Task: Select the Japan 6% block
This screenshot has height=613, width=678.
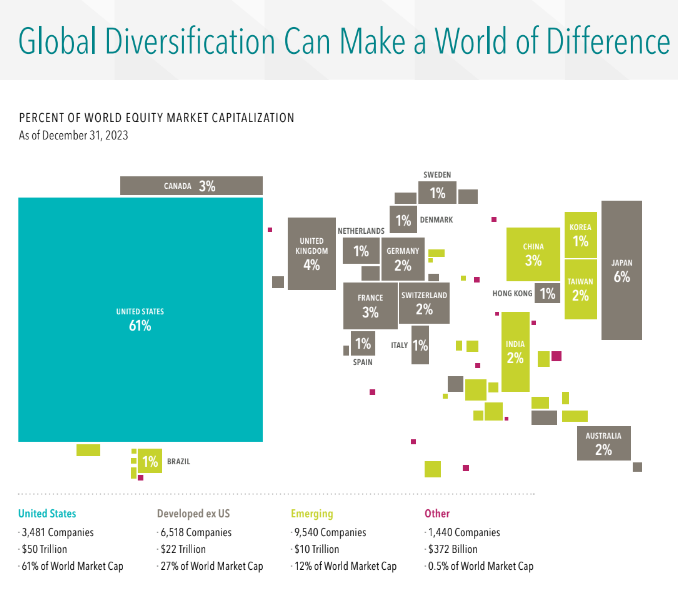Action: tap(621, 270)
